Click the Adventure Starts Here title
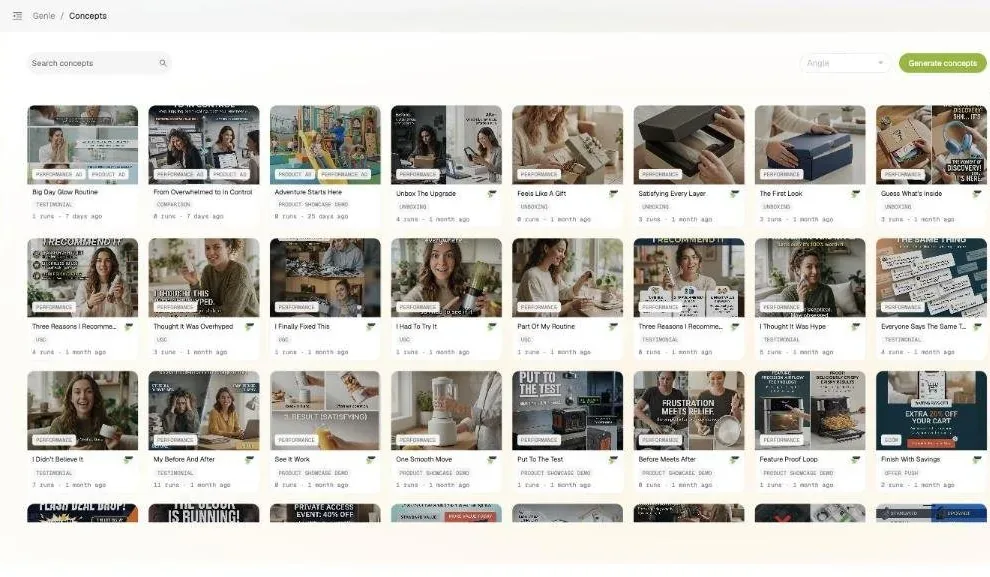 pyautogui.click(x=308, y=192)
